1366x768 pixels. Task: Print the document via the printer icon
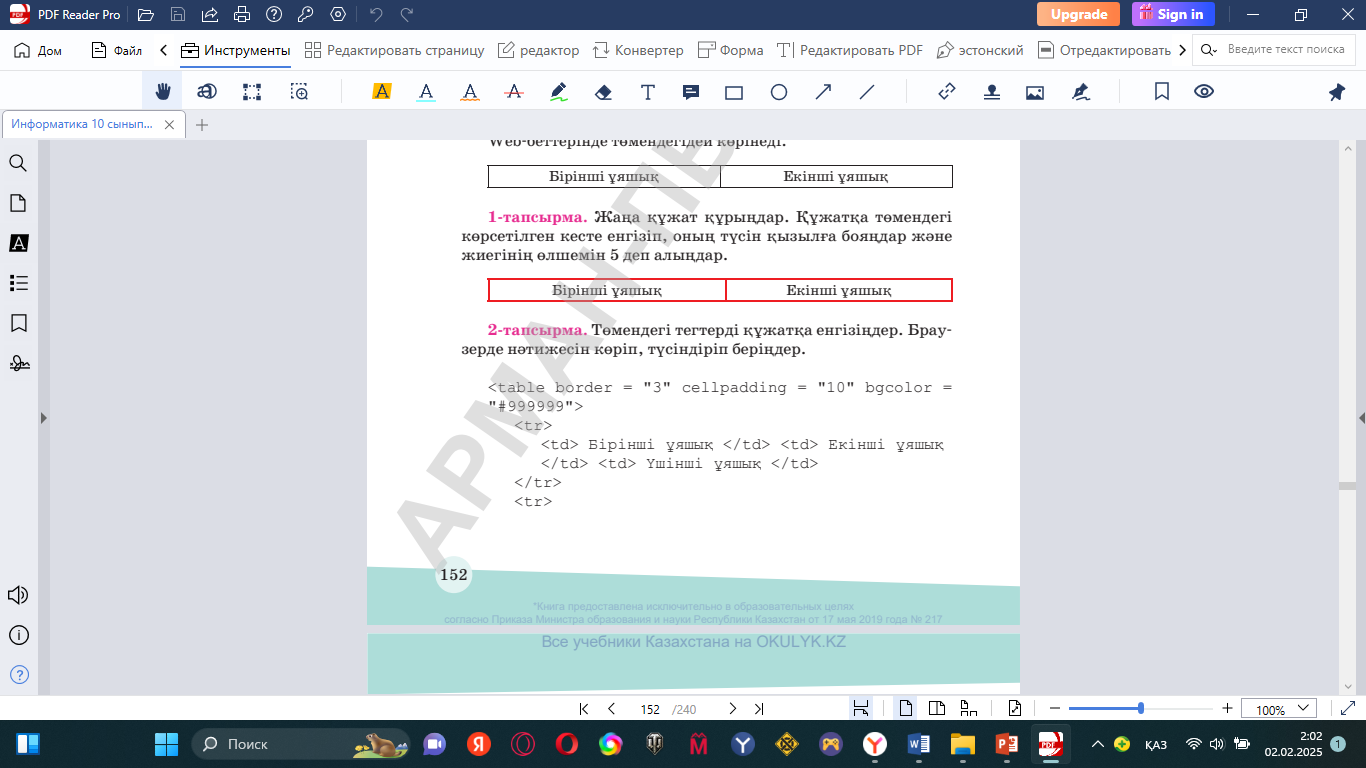241,15
